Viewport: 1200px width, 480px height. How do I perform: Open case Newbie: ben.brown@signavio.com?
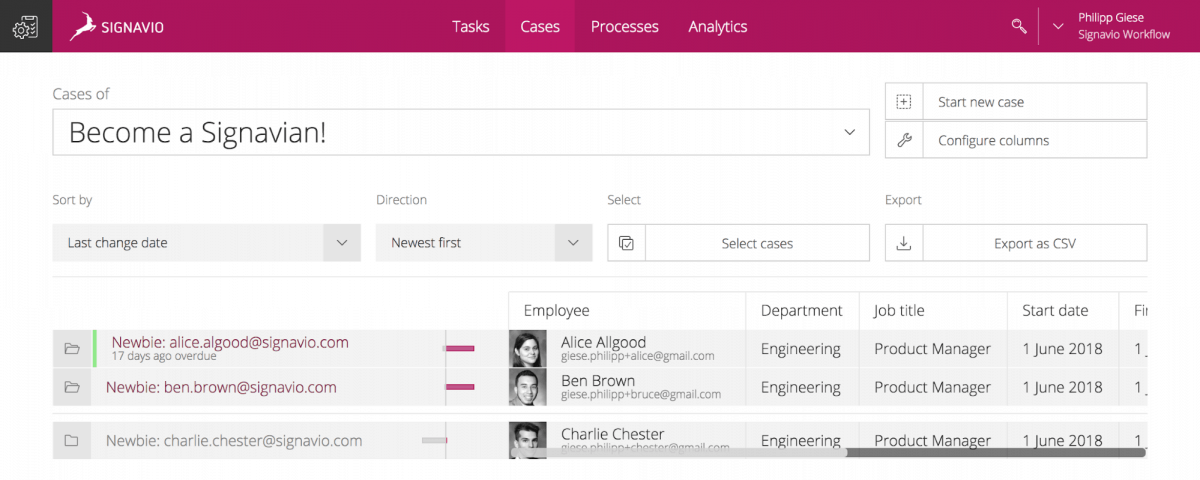tap(221, 387)
